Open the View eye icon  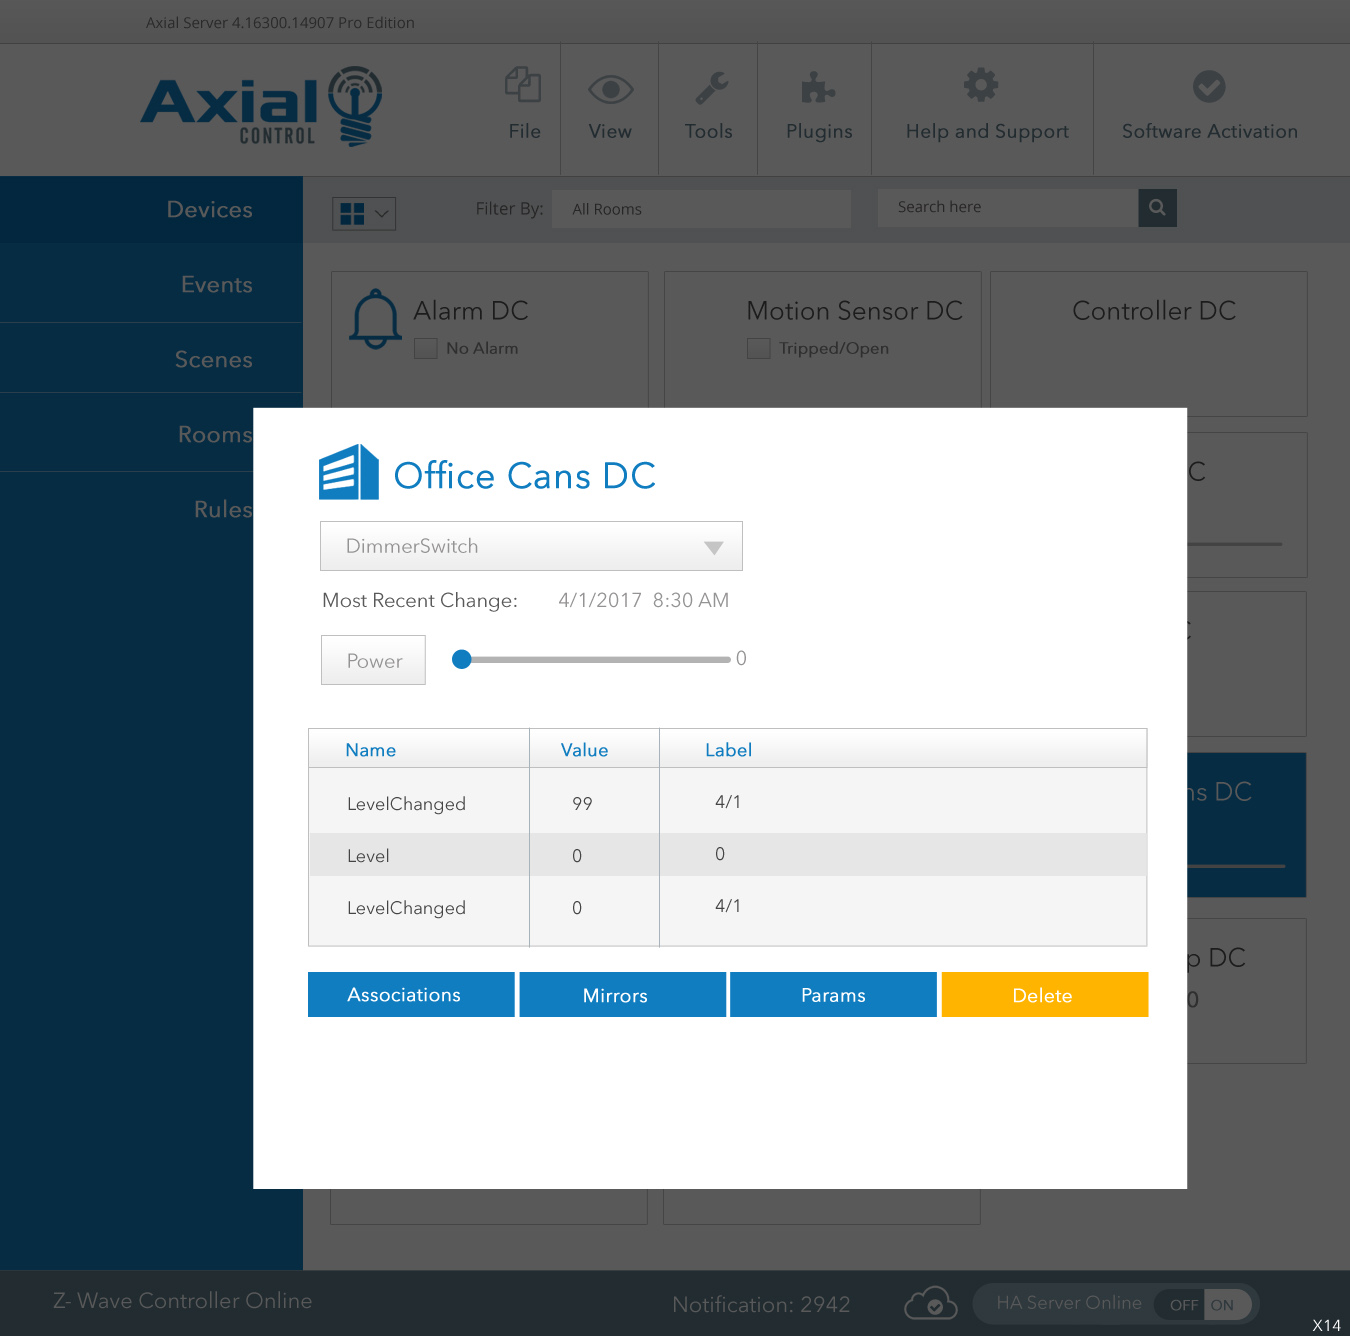coord(610,90)
